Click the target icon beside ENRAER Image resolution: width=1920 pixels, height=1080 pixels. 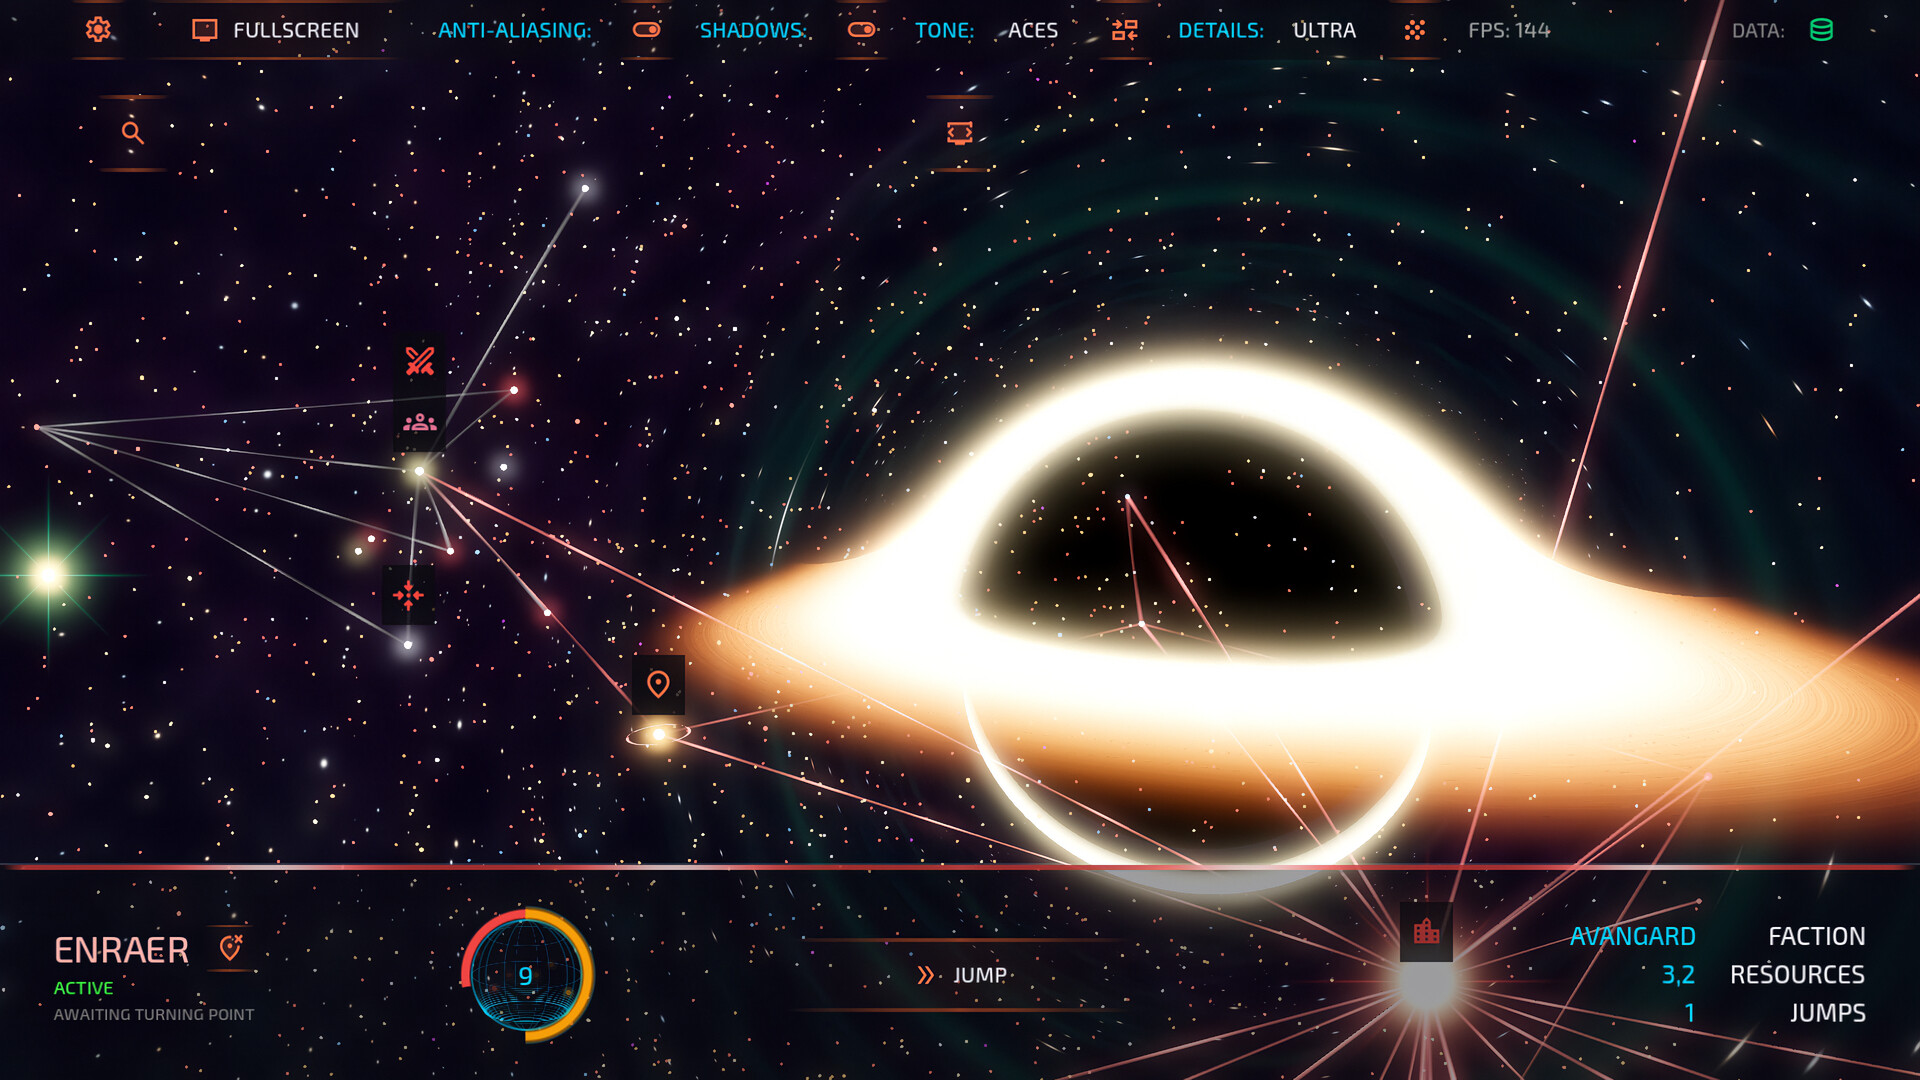(231, 947)
